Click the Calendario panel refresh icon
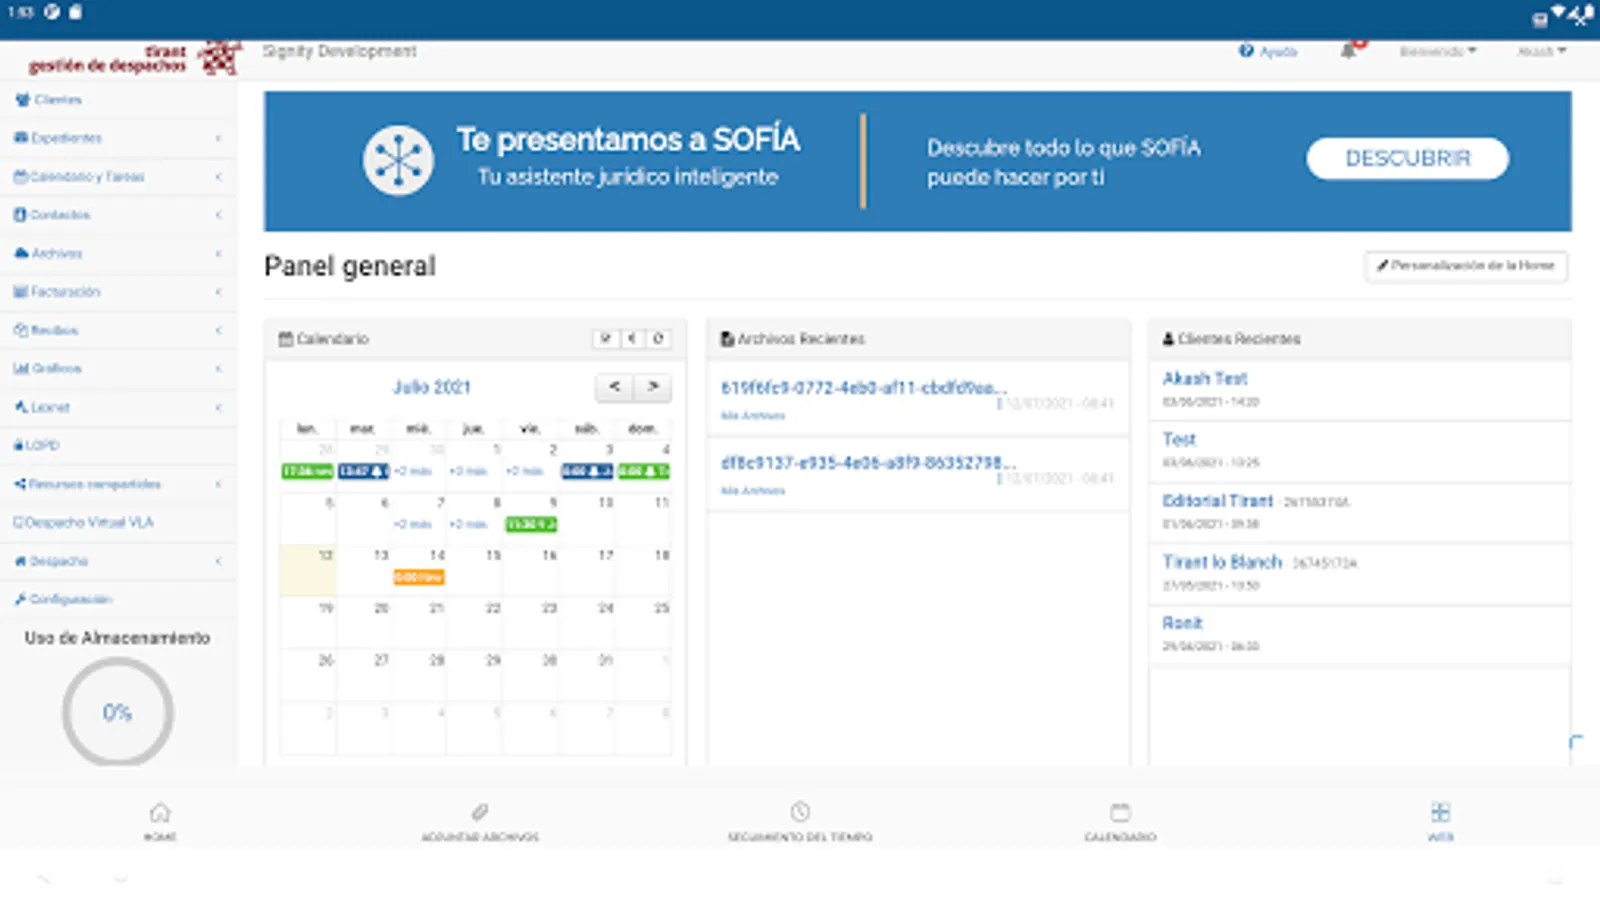 (658, 339)
